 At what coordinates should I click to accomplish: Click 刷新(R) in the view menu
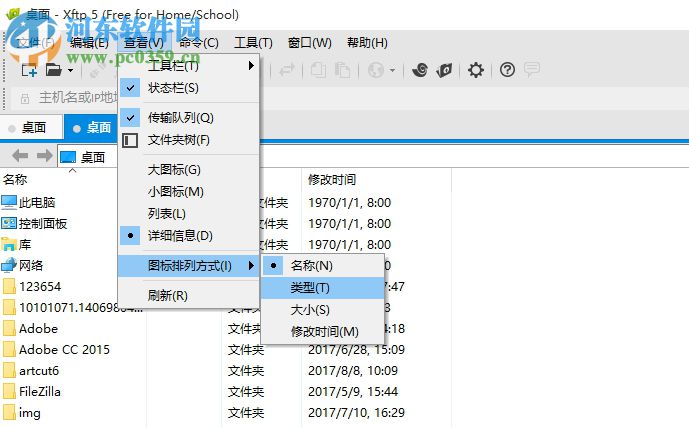(189, 295)
